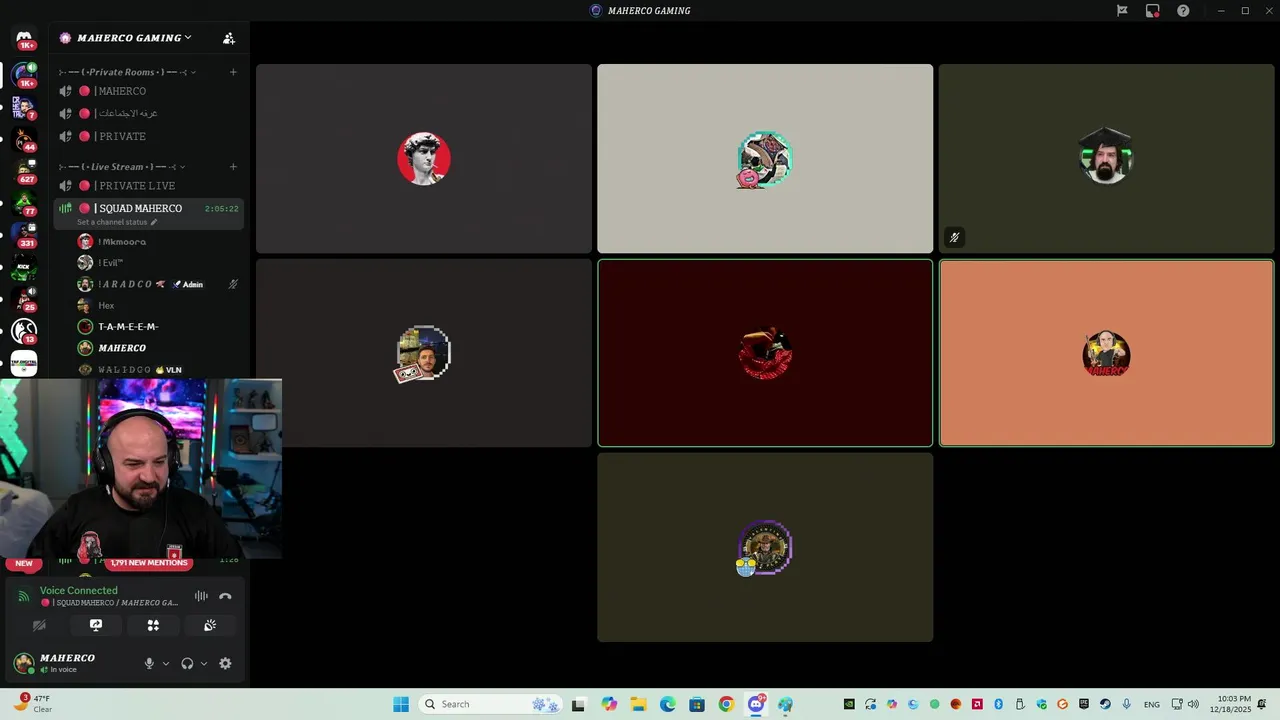Viewport: 1280px width, 720px height.
Task: Focus the bottom olive participant tile
Action: point(765,547)
